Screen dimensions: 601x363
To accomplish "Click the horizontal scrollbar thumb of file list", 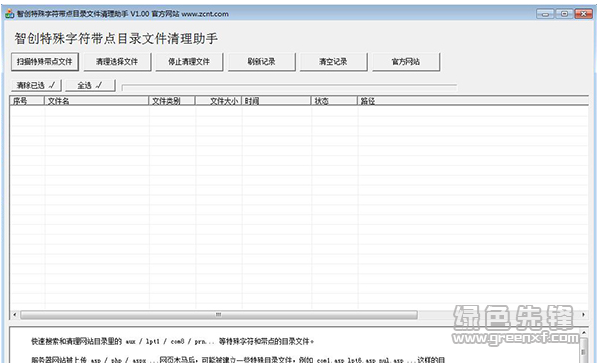I will (x=219, y=315).
